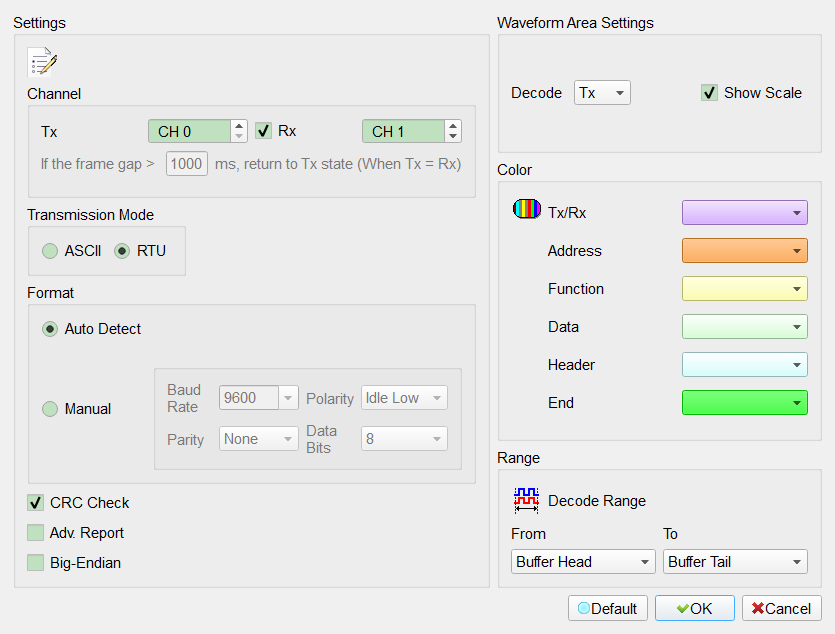Toggle the Rx channel checkbox
Image resolution: width=835 pixels, height=634 pixels.
pos(264,130)
